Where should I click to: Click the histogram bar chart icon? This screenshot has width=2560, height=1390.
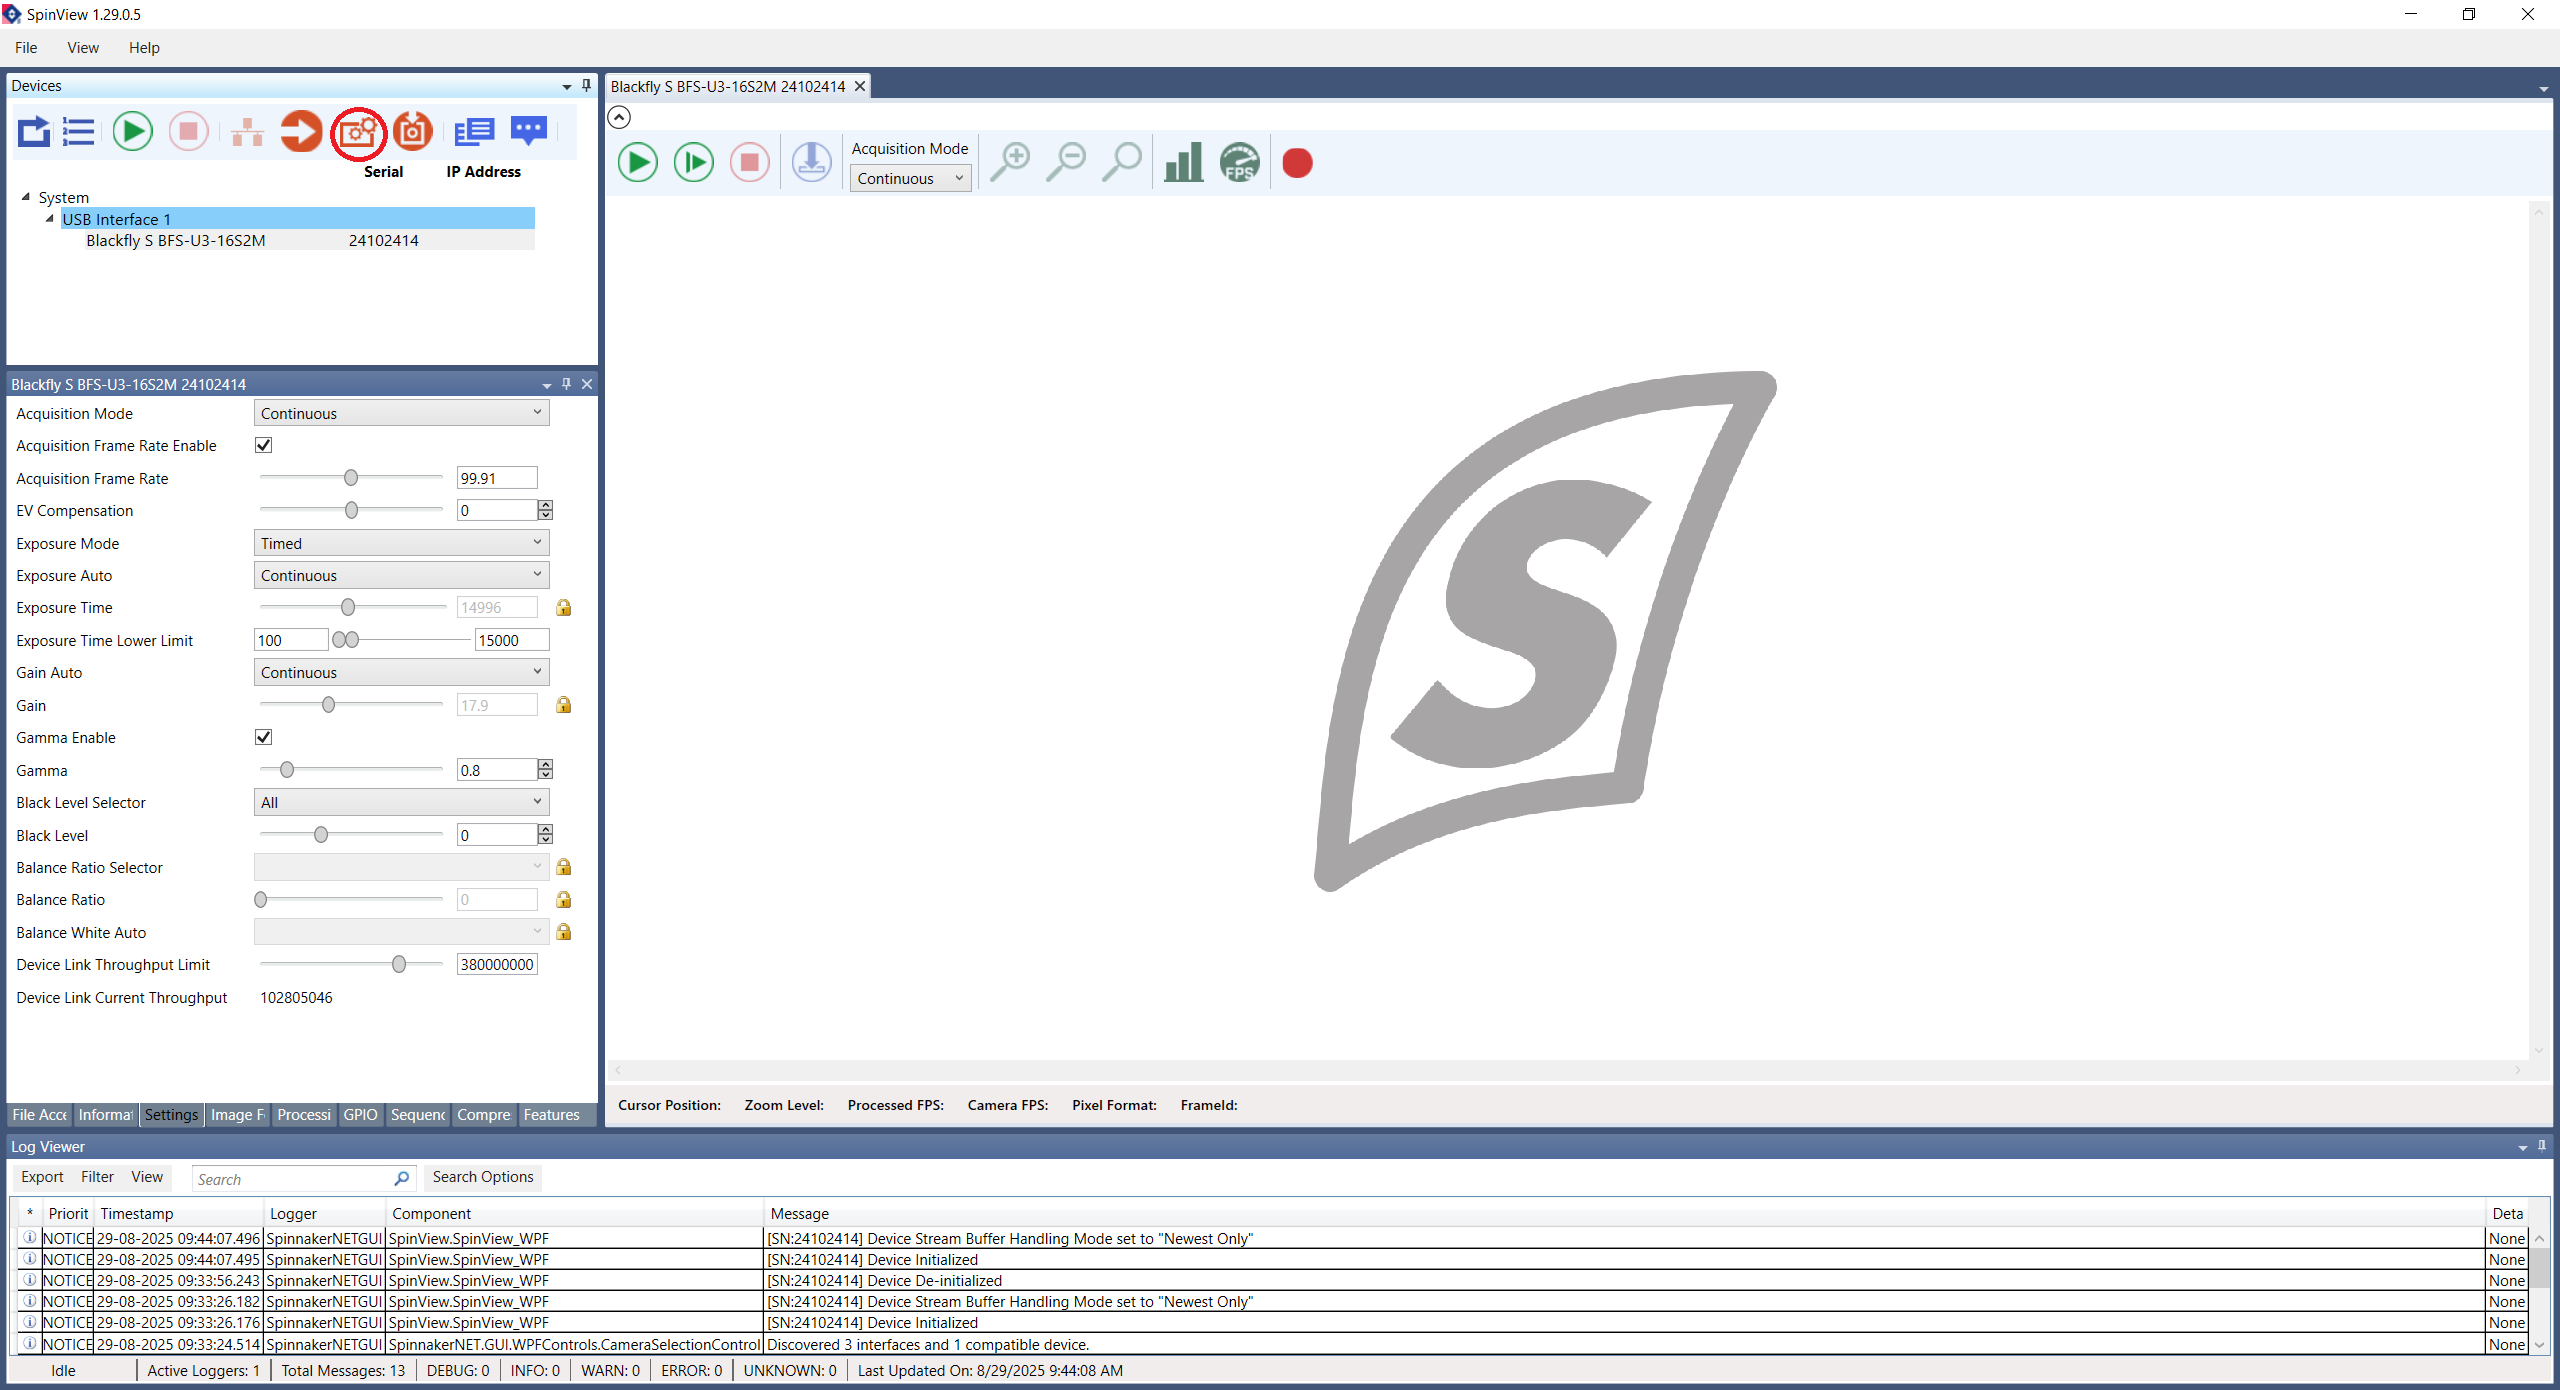1183,162
